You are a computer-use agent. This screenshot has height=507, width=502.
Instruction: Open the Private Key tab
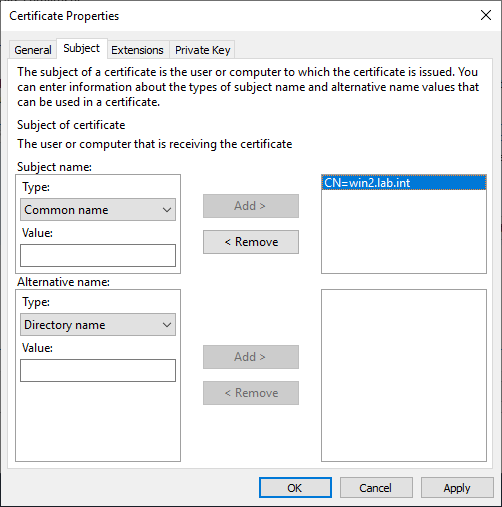202,50
